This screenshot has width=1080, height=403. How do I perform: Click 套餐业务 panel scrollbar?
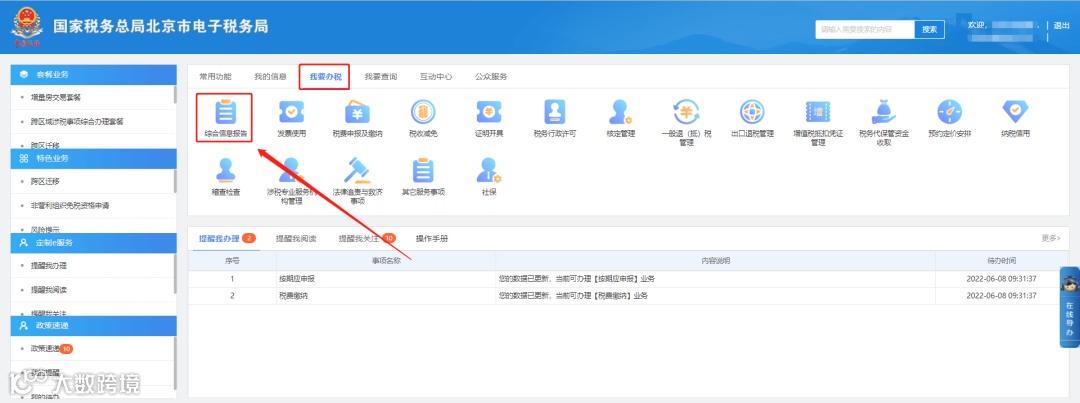(175, 95)
